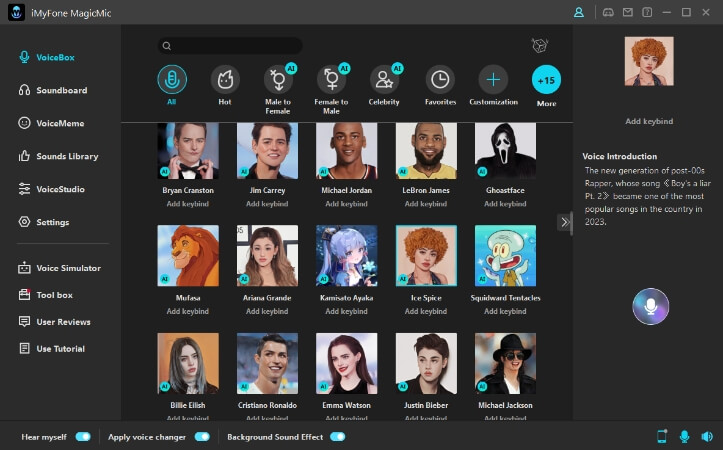
Task: Open the mail icon in title bar
Action: pyautogui.click(x=628, y=12)
